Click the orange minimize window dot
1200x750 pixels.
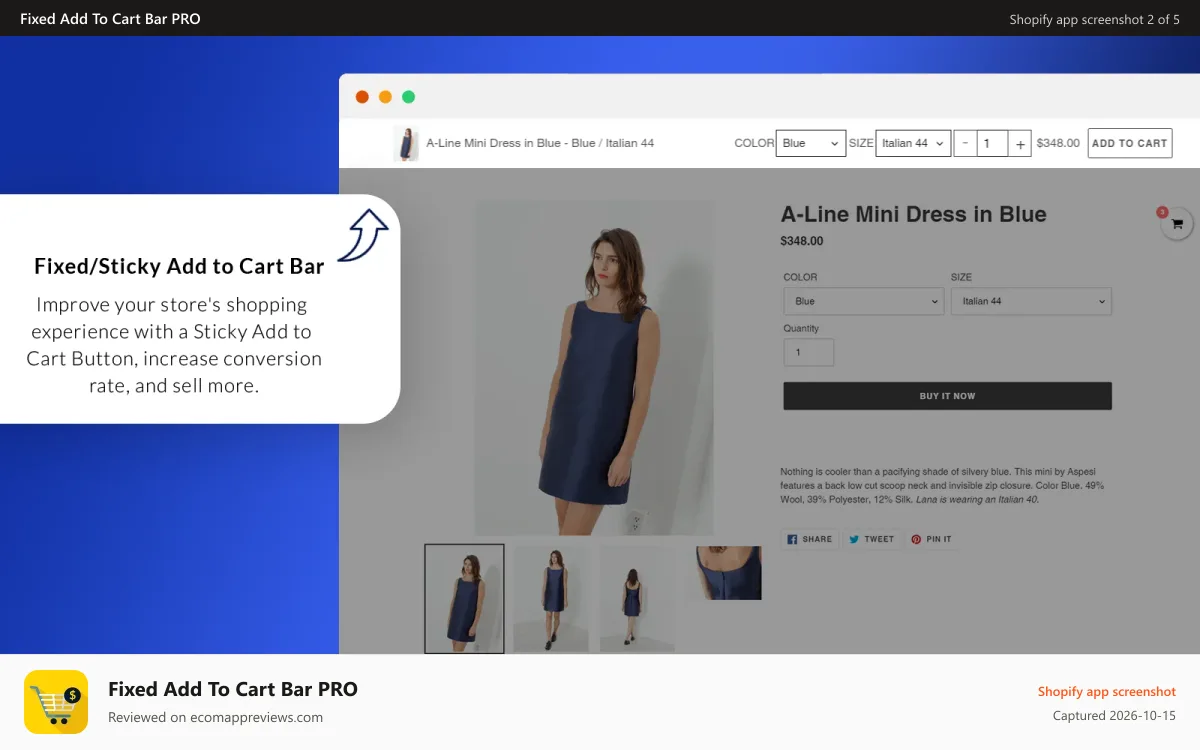385,97
